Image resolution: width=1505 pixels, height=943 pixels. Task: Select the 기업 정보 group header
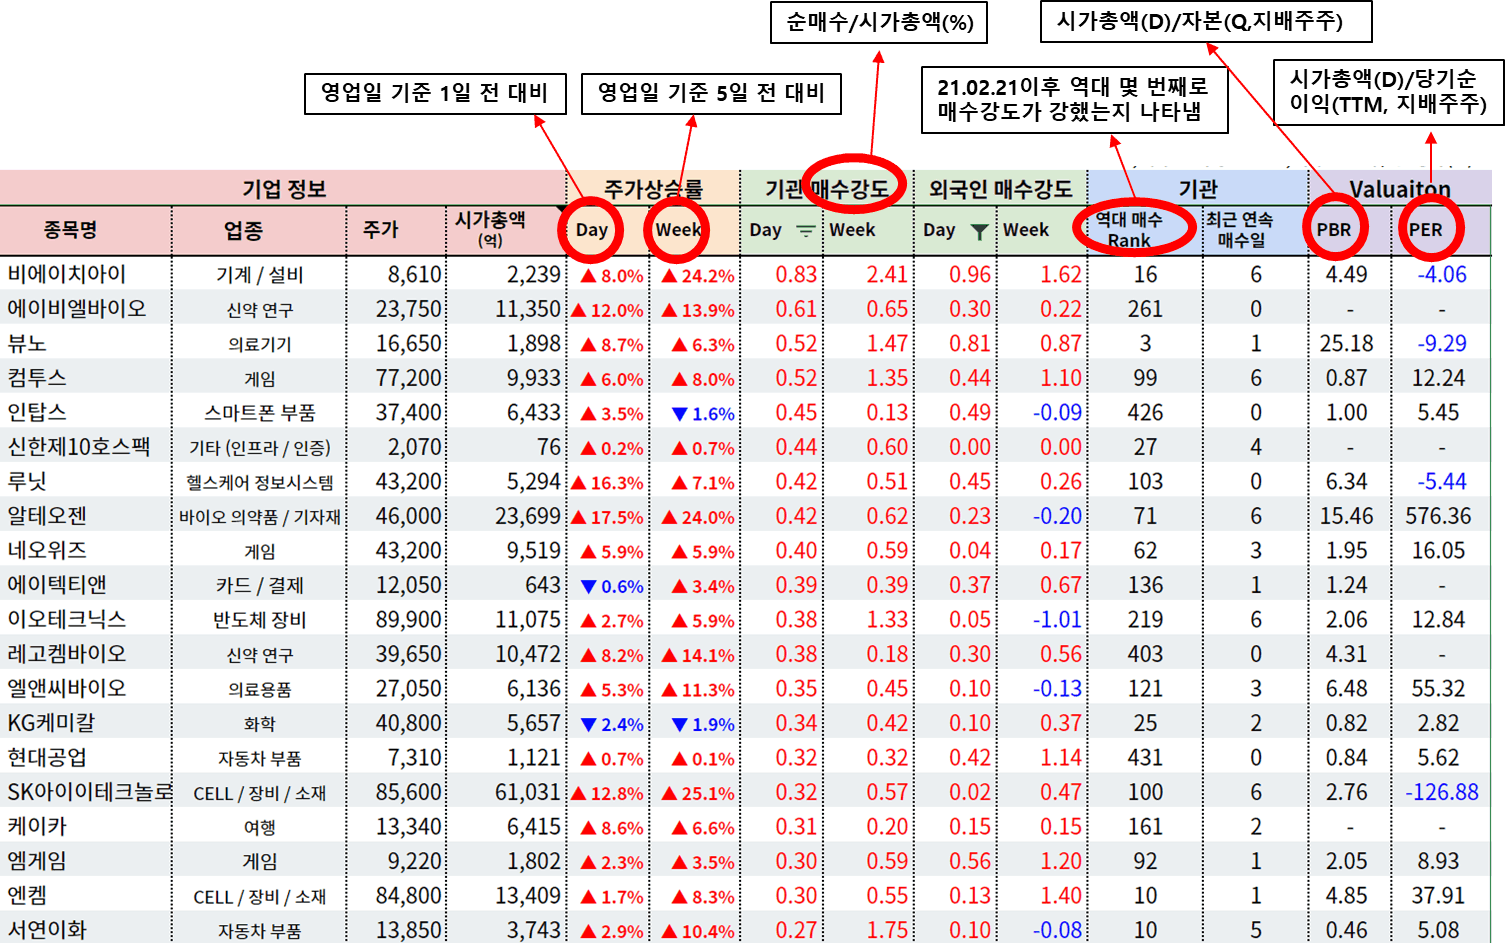(284, 189)
